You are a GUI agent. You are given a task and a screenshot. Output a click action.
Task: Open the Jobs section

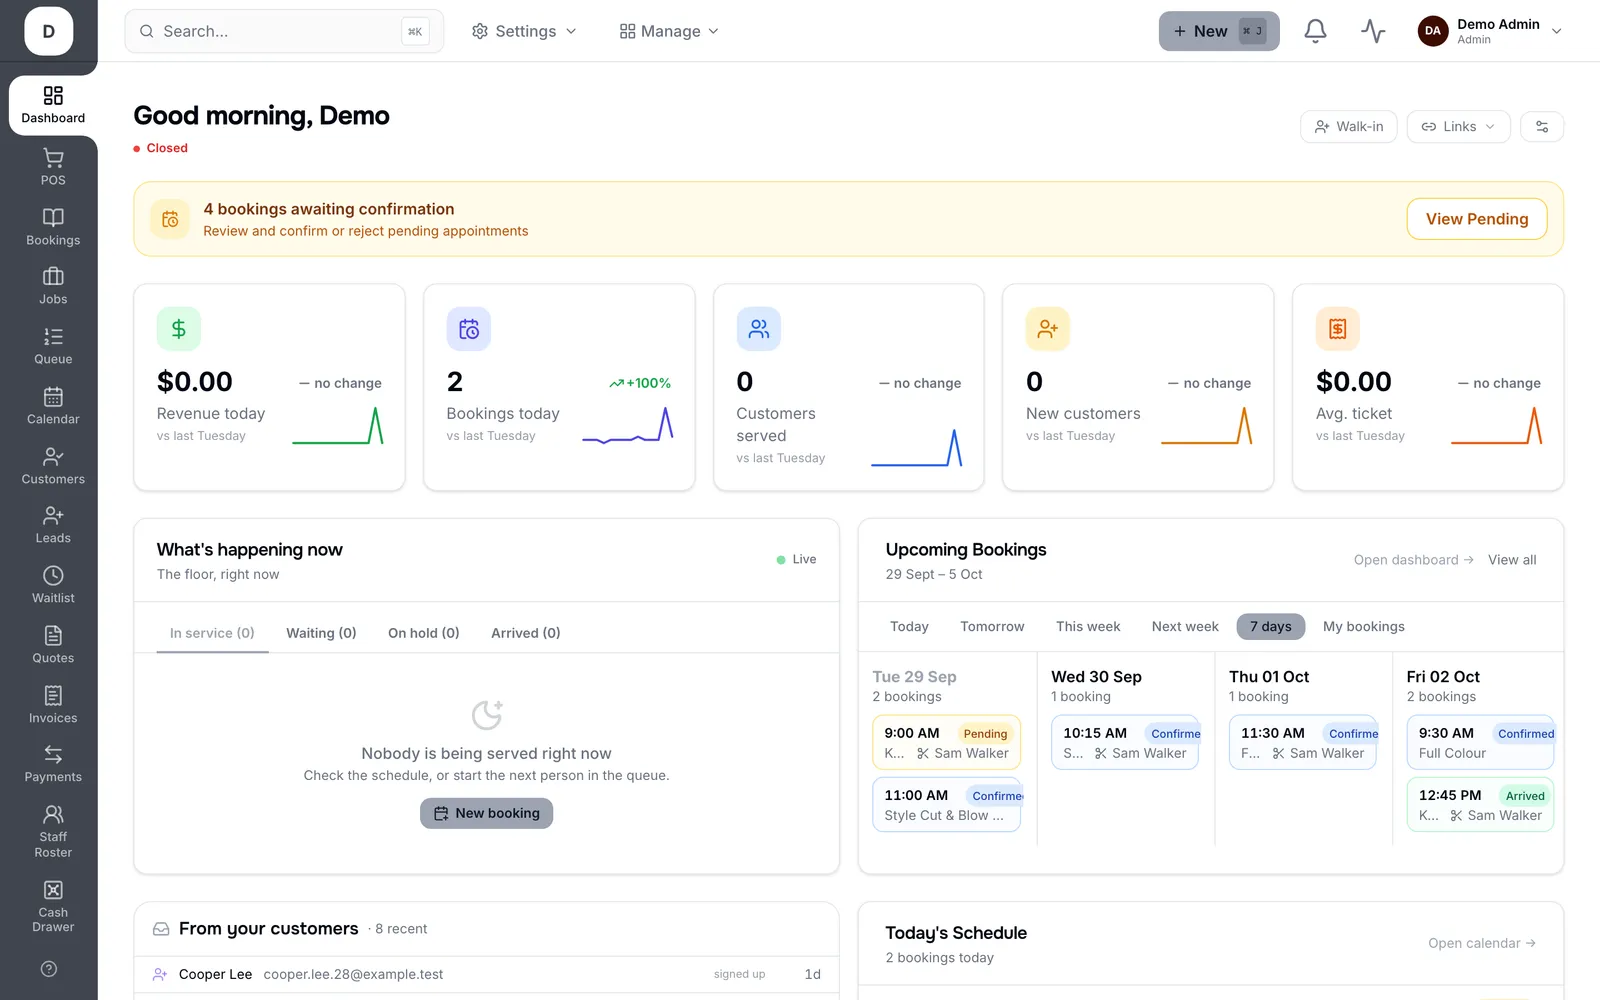point(53,286)
